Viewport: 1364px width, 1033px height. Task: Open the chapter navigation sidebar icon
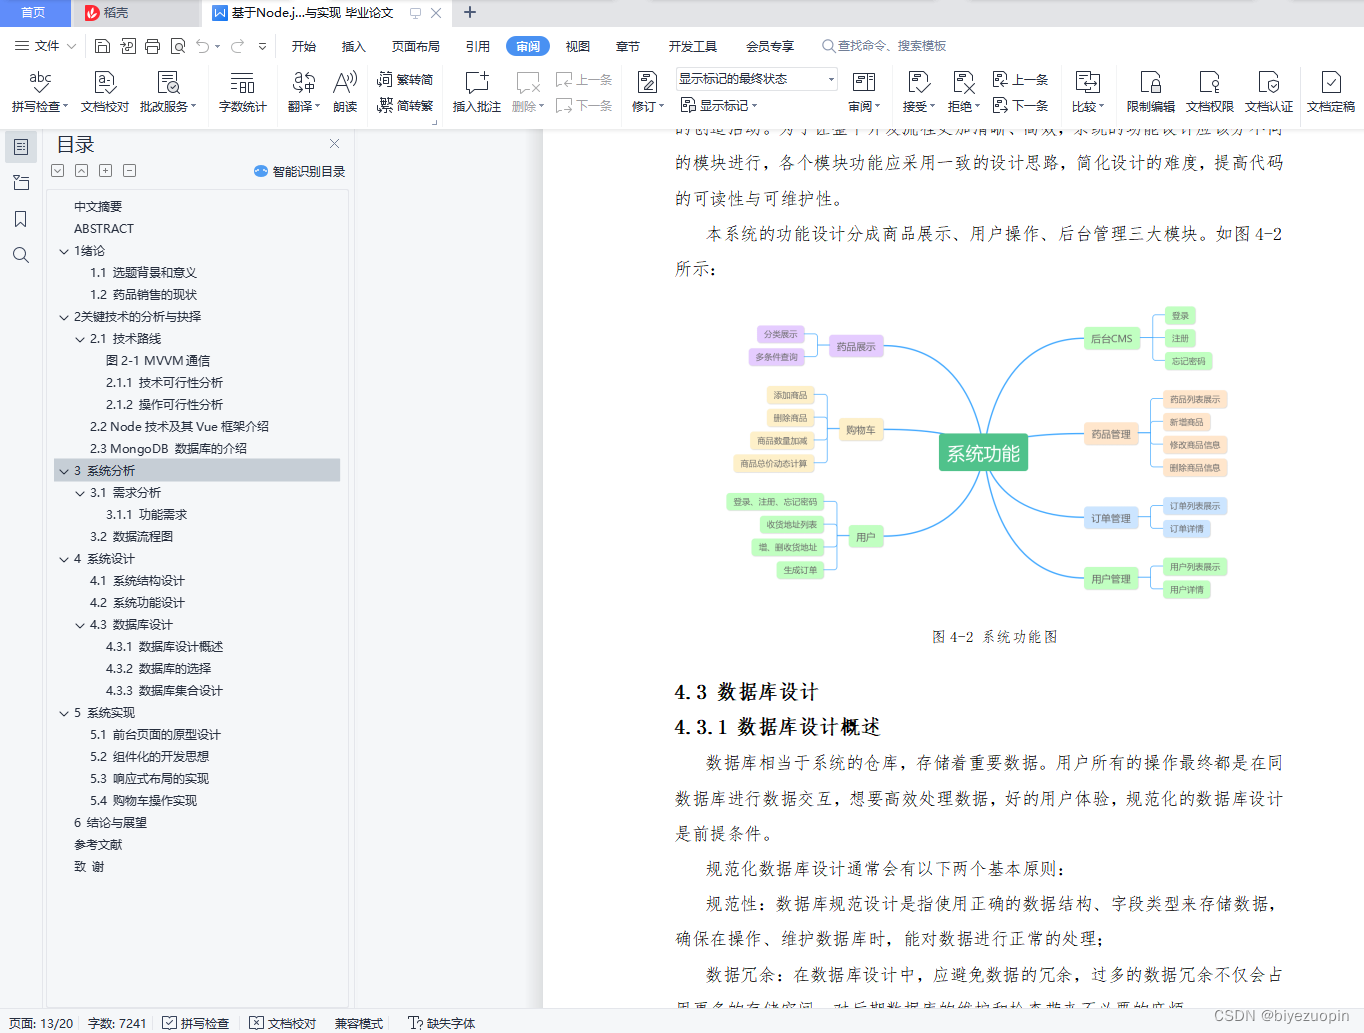pos(20,183)
